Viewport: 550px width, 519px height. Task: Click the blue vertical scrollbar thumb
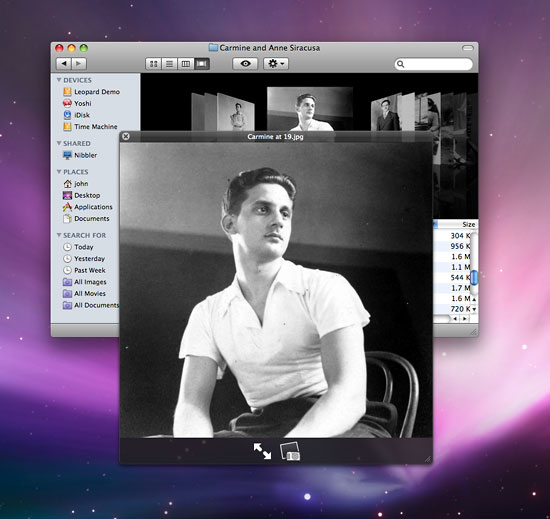(474, 277)
